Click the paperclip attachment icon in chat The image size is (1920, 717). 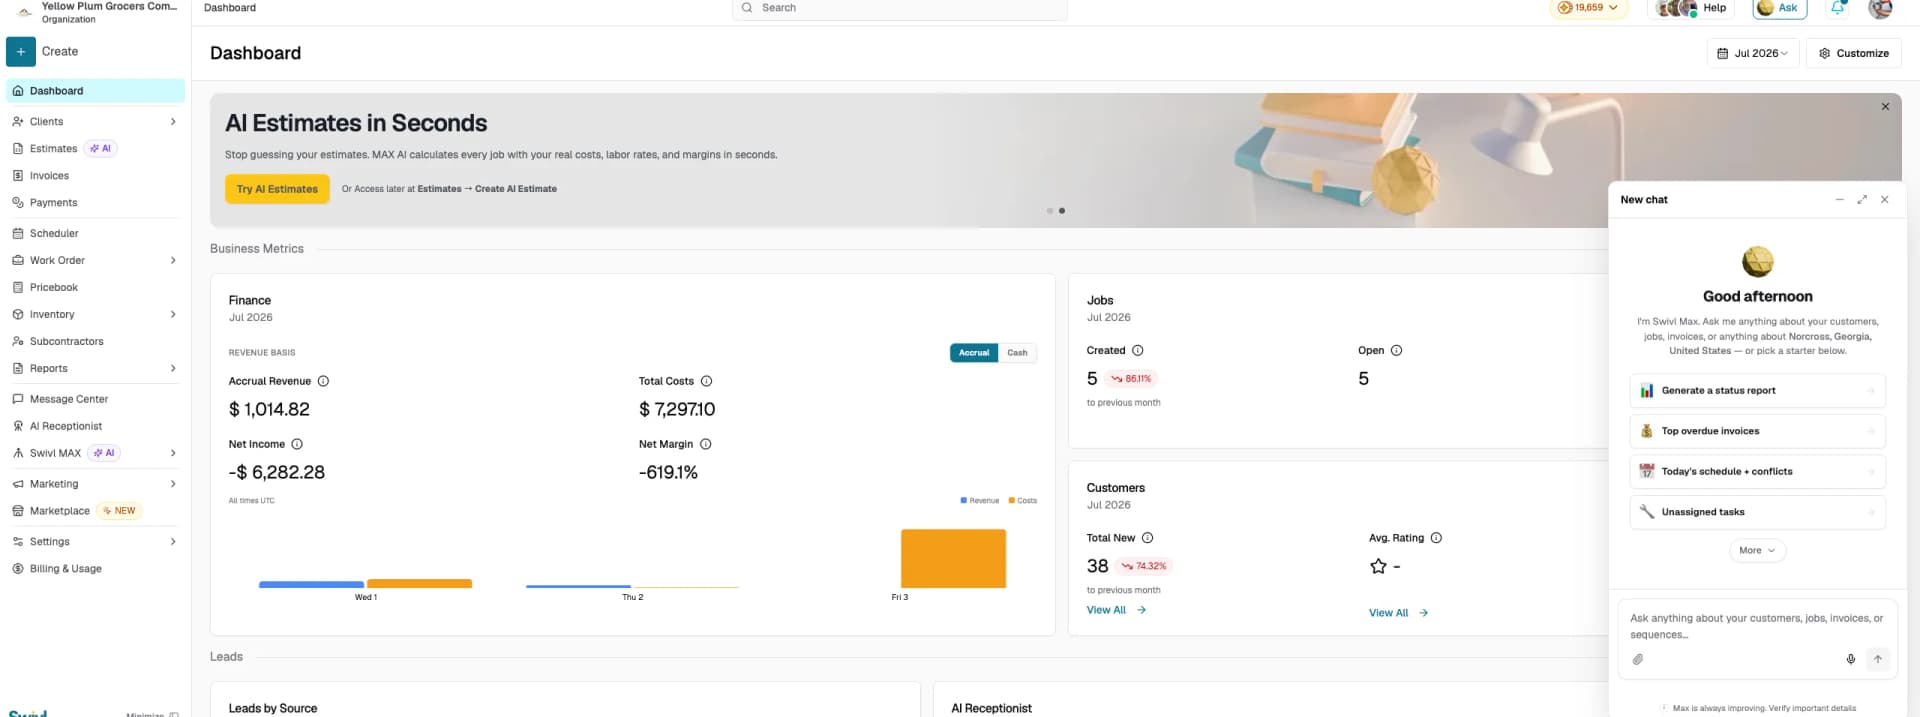click(x=1638, y=659)
